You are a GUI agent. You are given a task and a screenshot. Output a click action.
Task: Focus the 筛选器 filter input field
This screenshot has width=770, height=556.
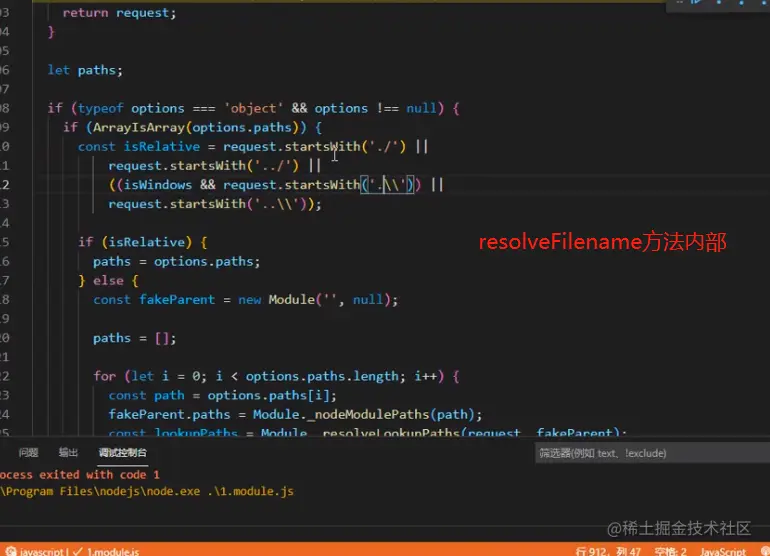[652, 453]
